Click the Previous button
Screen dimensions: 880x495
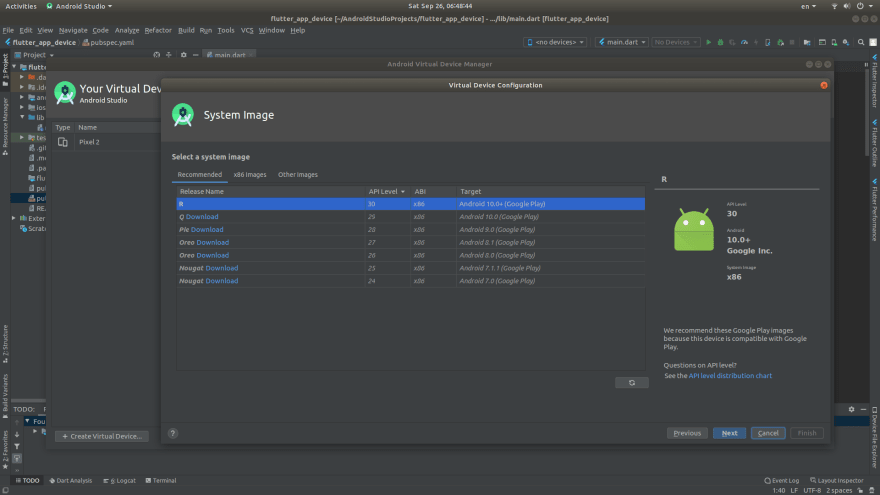[687, 433]
